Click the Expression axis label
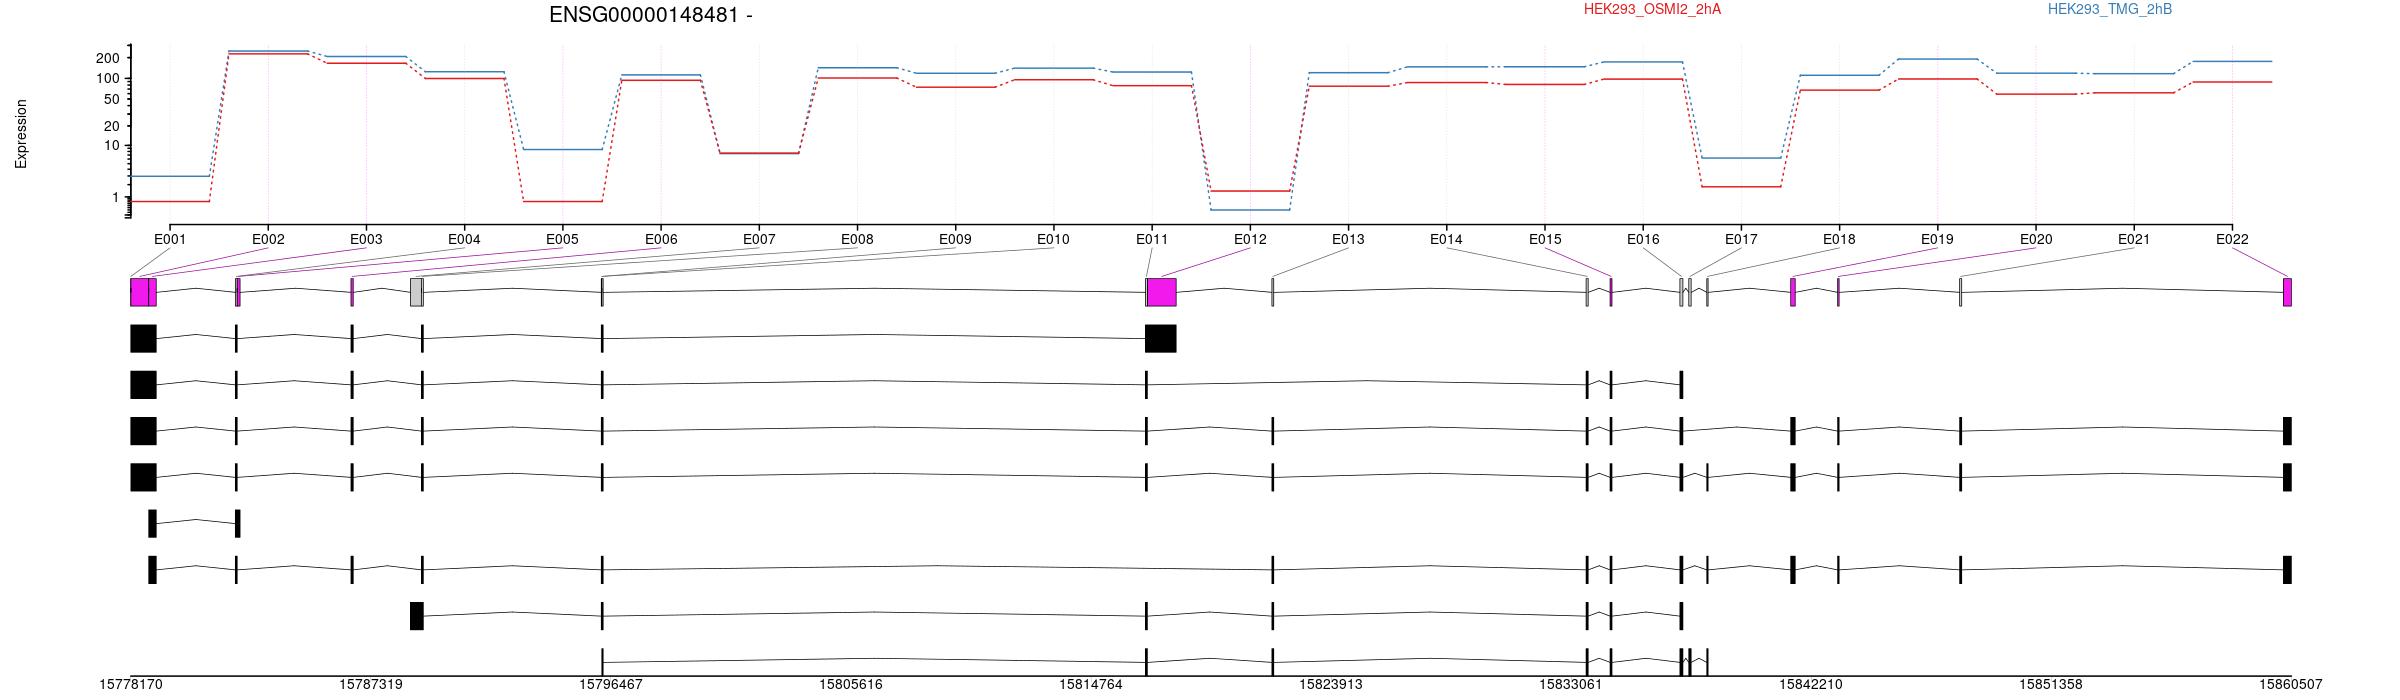2400x700 pixels. tap(21, 134)
